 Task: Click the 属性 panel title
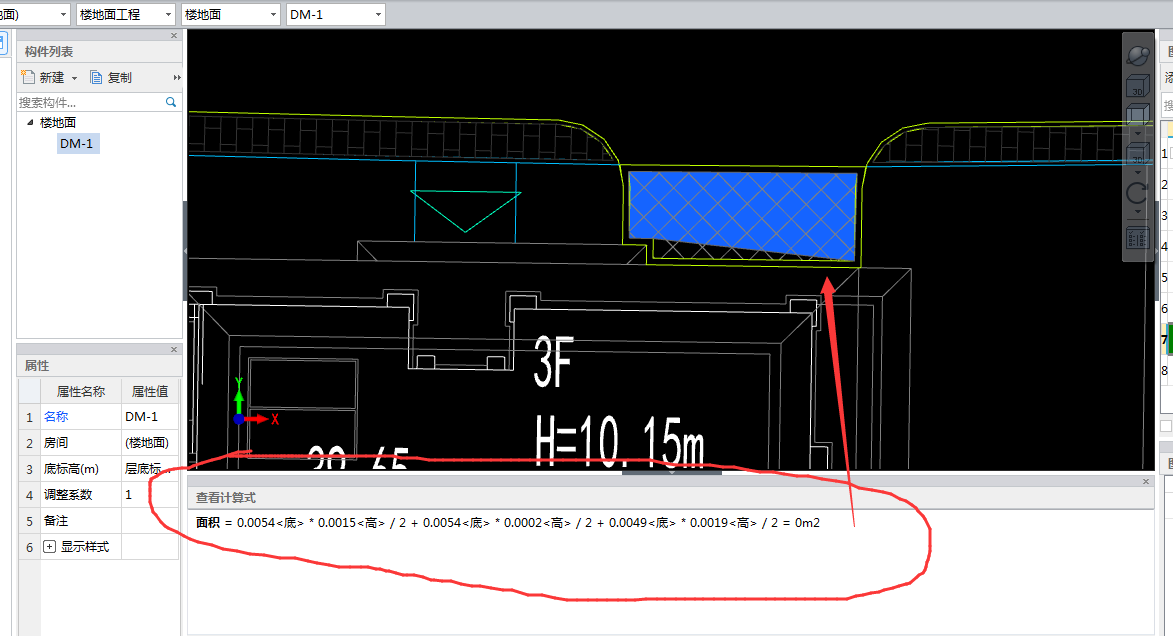37,366
